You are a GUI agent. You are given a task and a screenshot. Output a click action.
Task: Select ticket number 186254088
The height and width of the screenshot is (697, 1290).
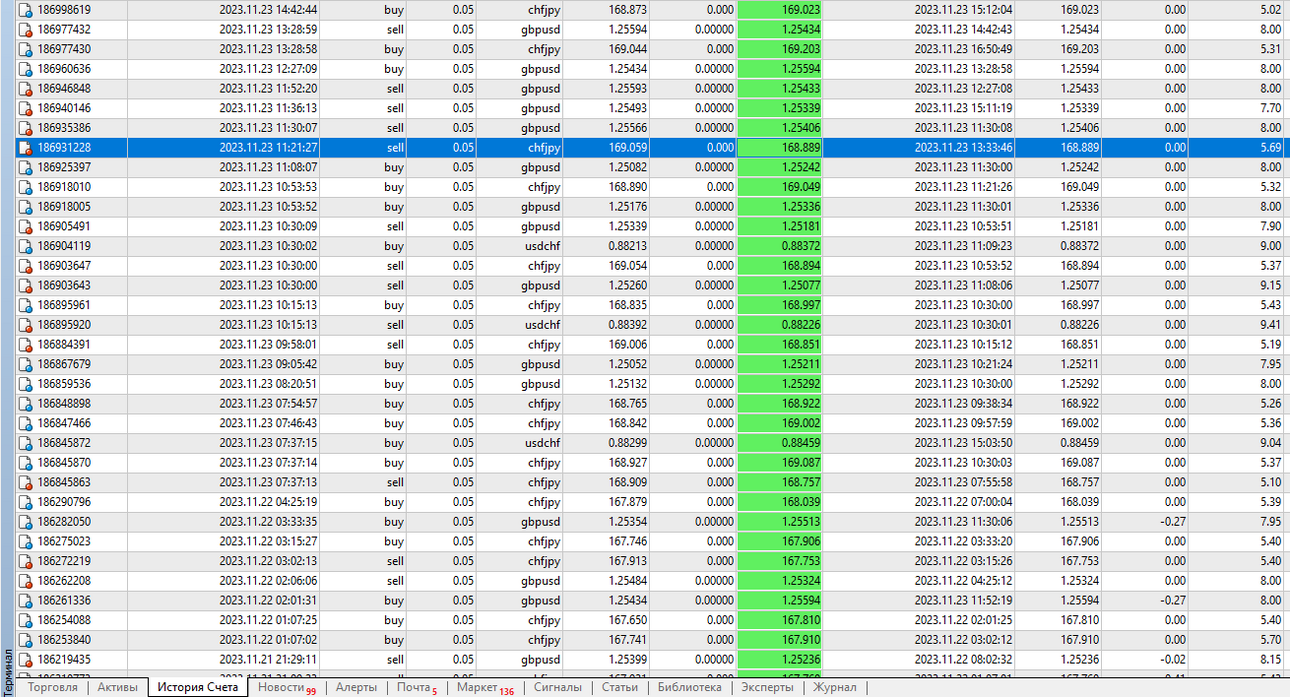tap(64, 620)
